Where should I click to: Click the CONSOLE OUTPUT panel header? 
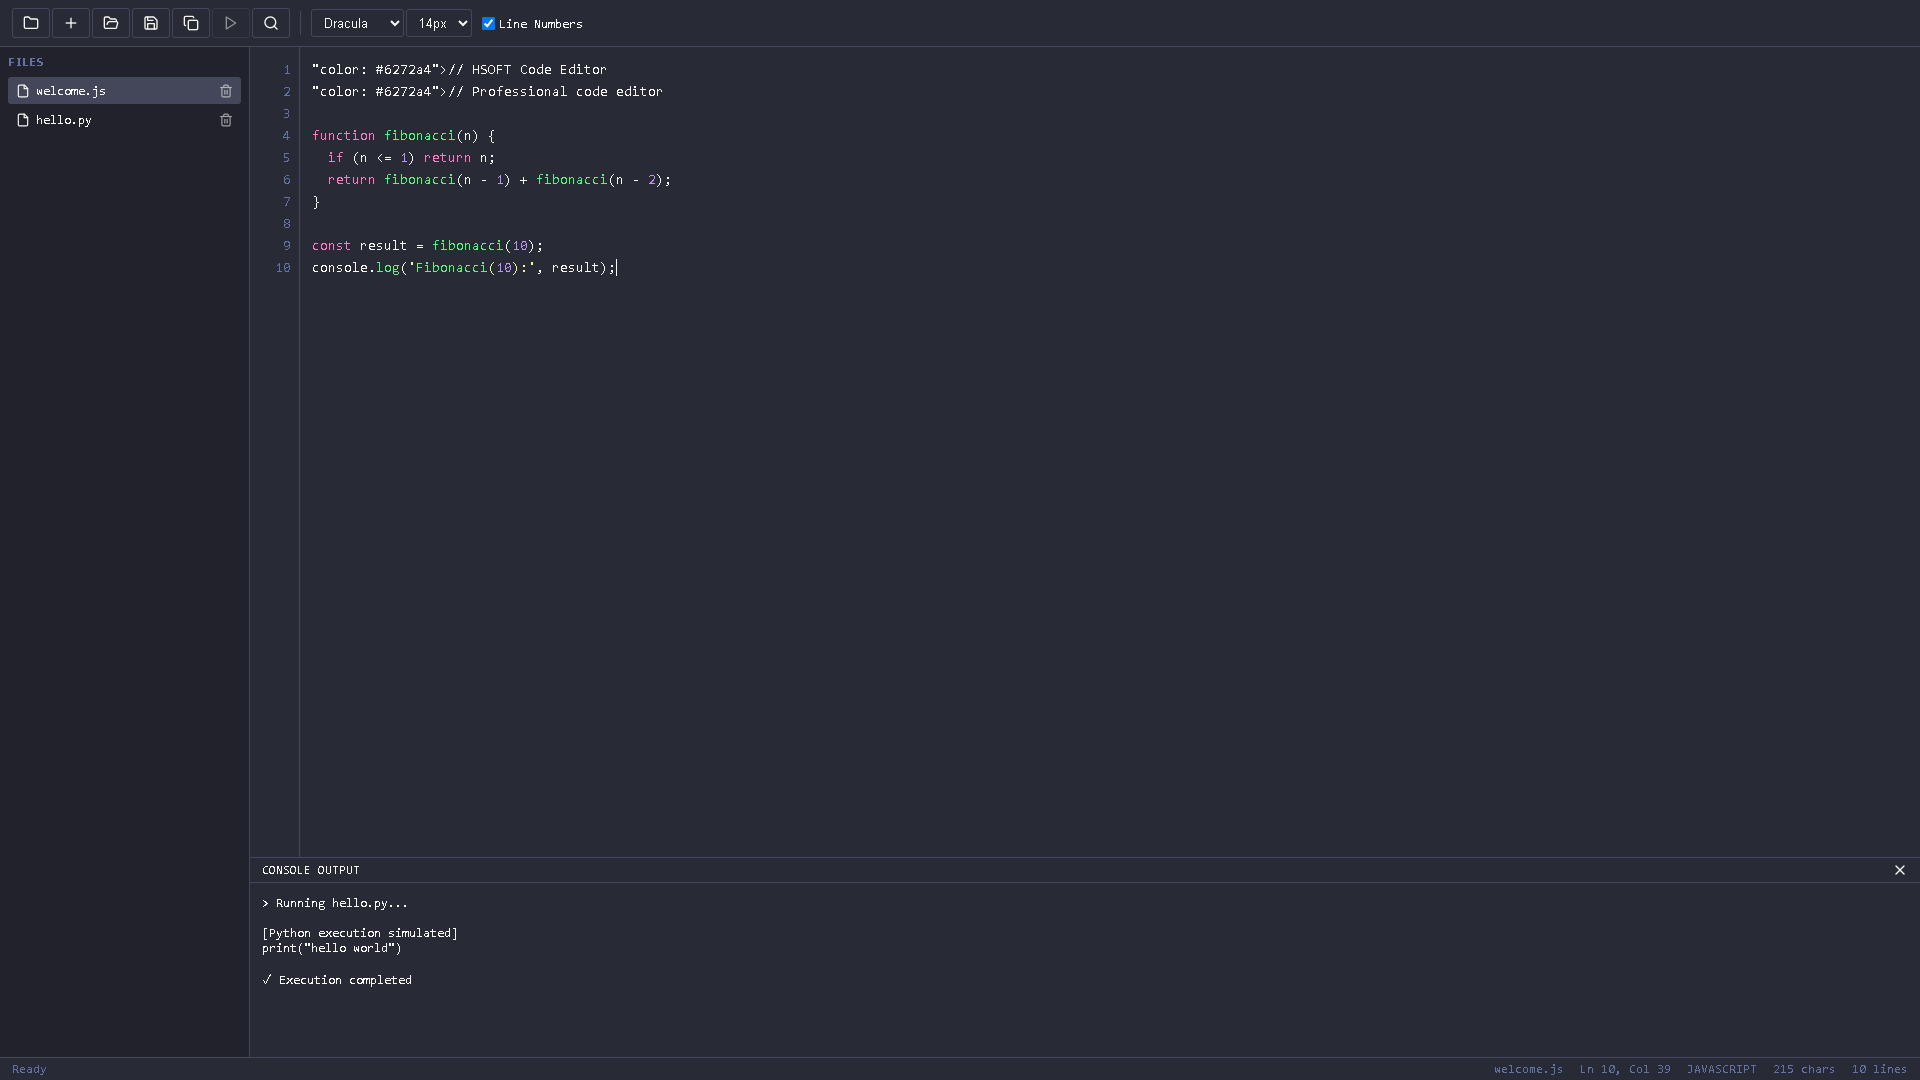pos(311,870)
